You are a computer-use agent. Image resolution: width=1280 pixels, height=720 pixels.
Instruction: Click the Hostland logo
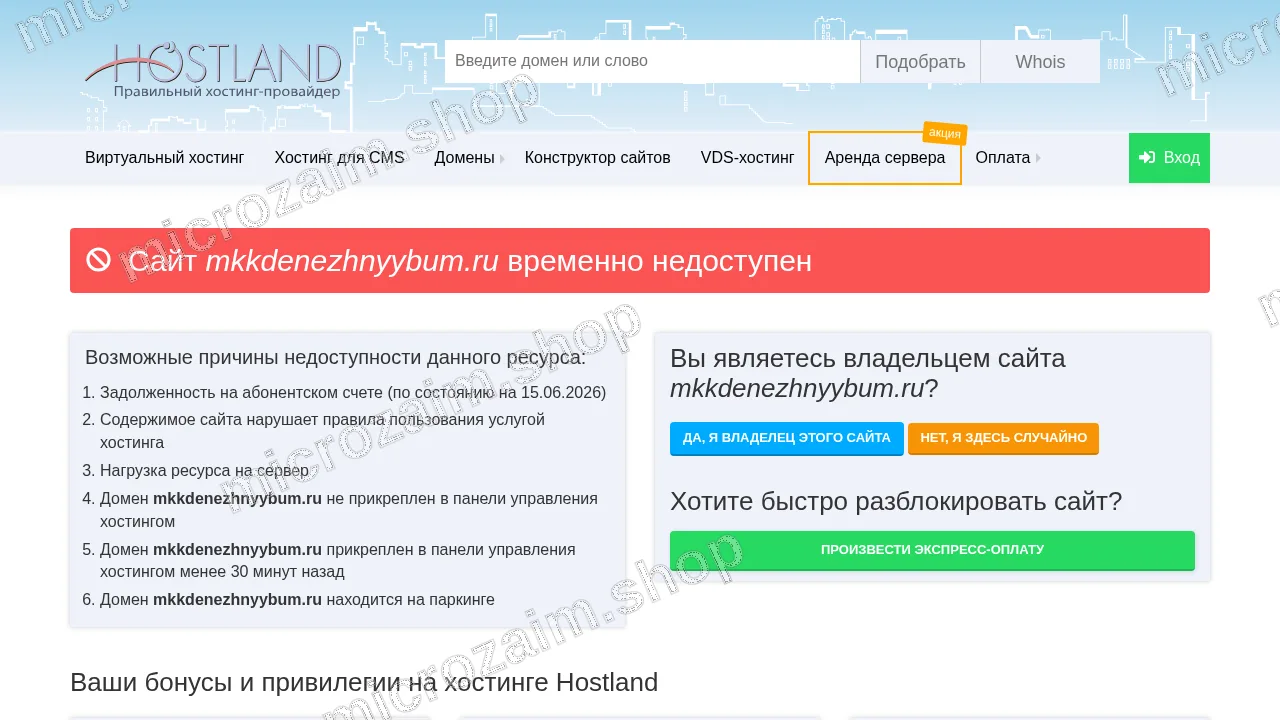click(213, 69)
